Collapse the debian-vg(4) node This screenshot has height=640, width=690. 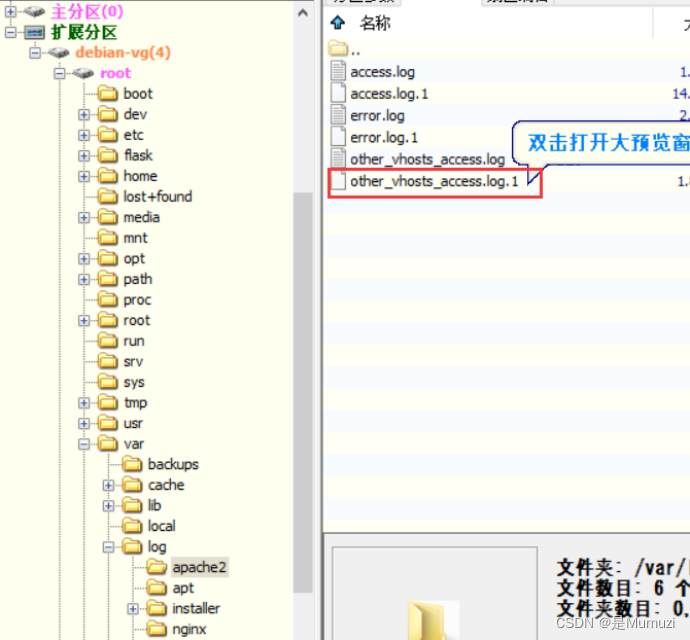click(x=35, y=53)
